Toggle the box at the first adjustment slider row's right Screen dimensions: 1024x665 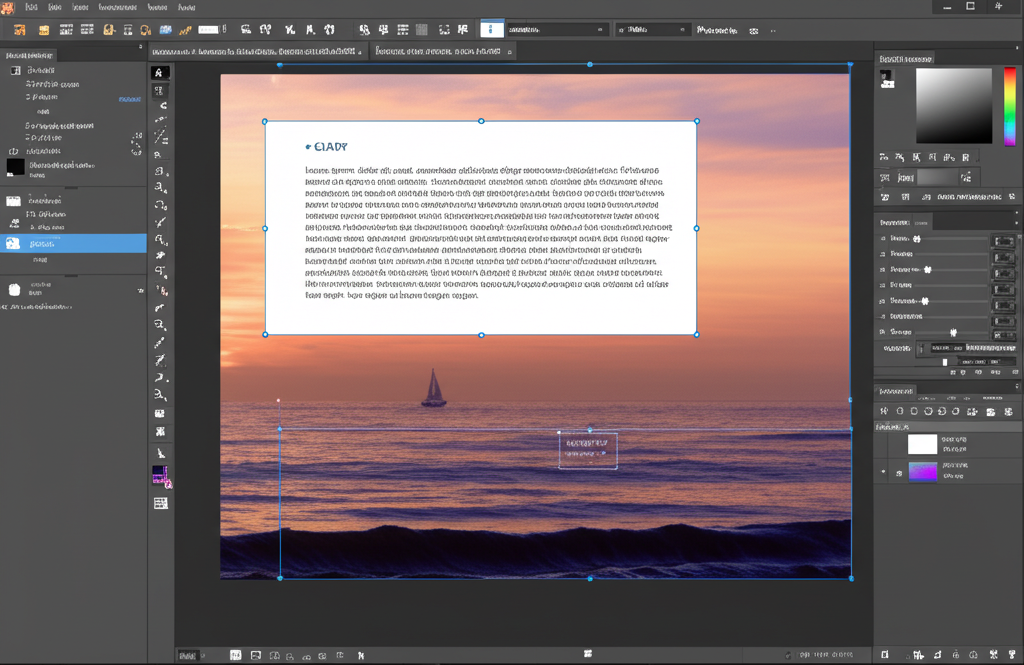[x=1004, y=240]
